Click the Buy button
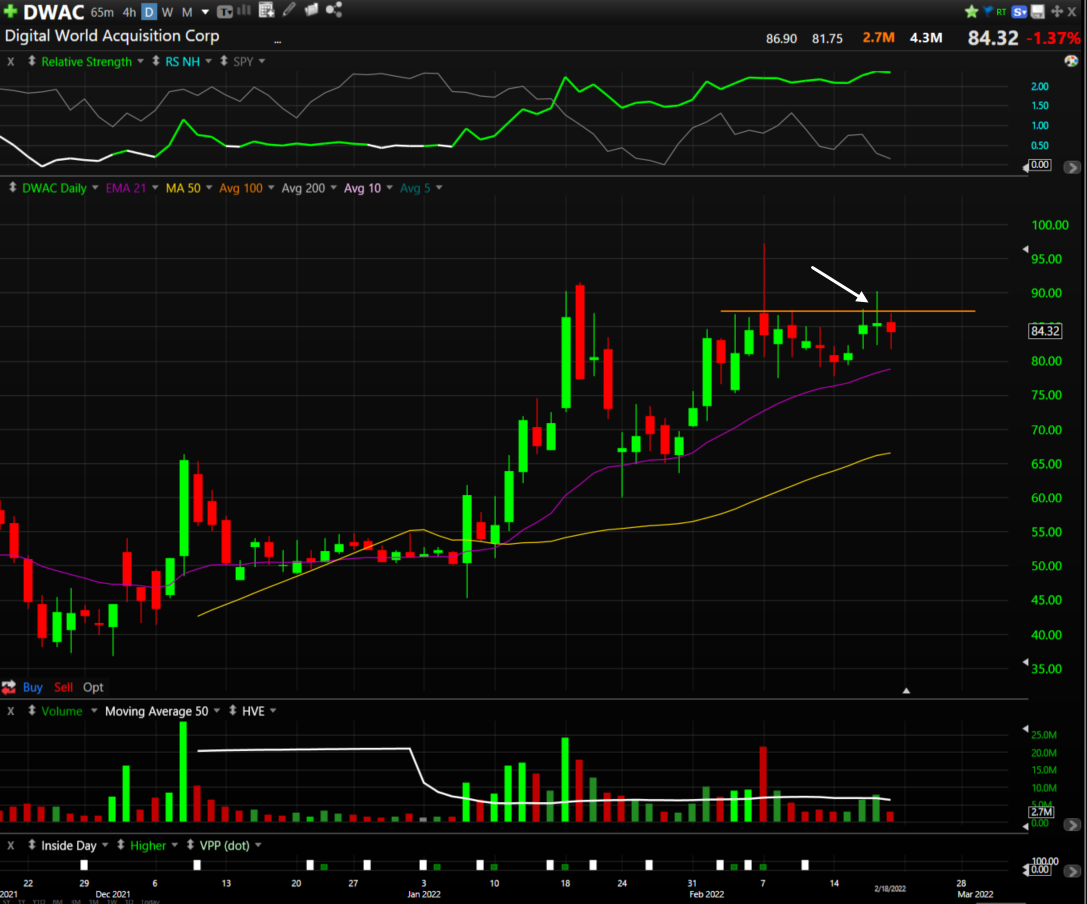The width and height of the screenshot is (1087, 904). [33, 687]
